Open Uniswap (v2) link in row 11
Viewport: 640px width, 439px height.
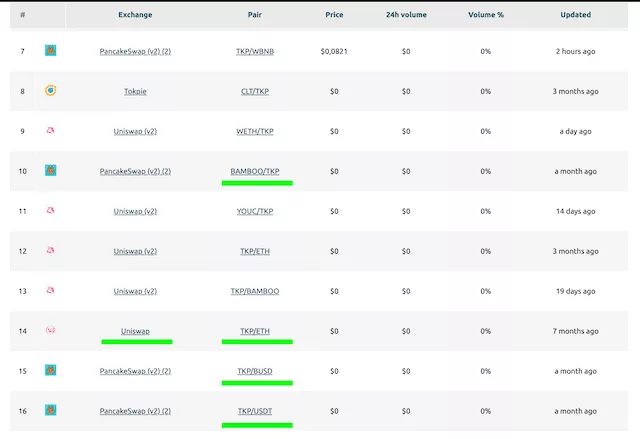(x=135, y=211)
